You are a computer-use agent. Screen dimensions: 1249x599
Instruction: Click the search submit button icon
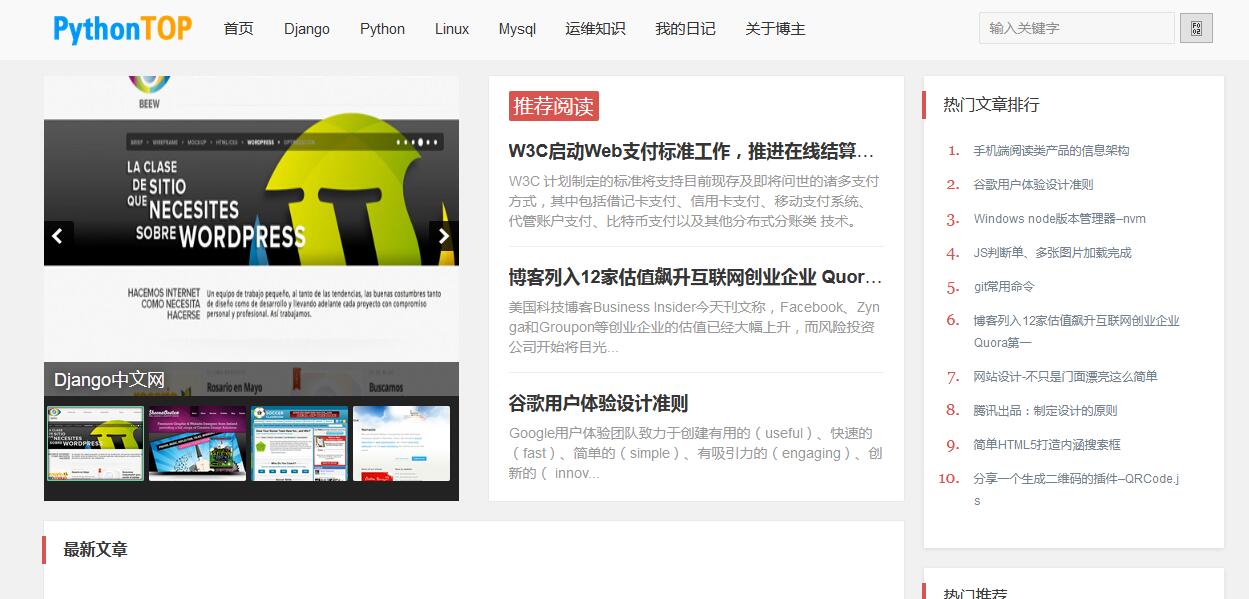1196,28
